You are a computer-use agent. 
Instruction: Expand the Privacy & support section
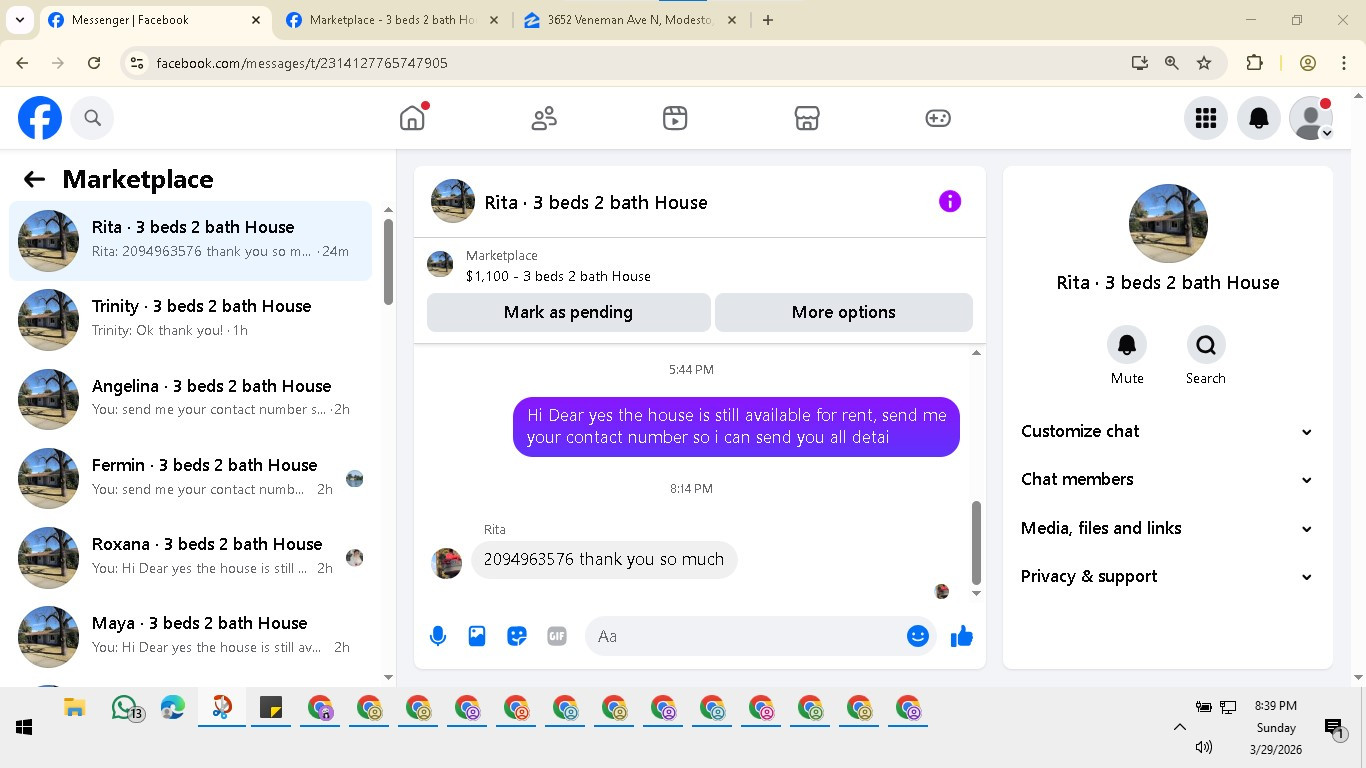[1167, 576]
